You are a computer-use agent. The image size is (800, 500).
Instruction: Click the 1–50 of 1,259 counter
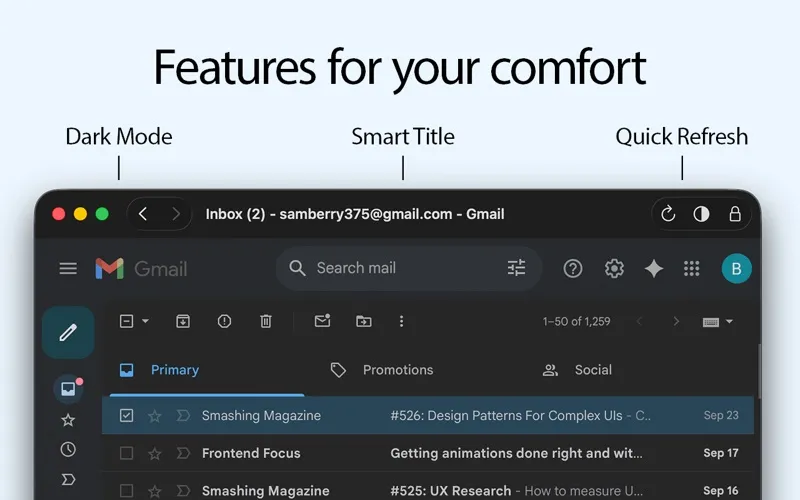click(577, 321)
